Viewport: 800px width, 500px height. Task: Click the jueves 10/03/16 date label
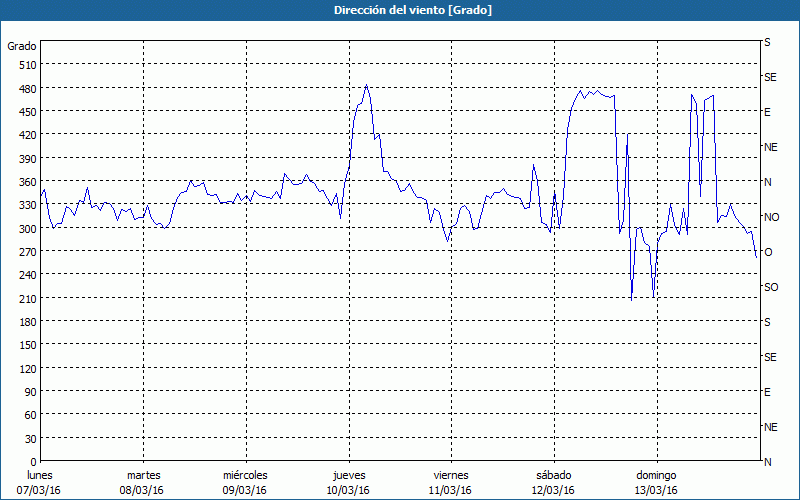pyautogui.click(x=347, y=482)
